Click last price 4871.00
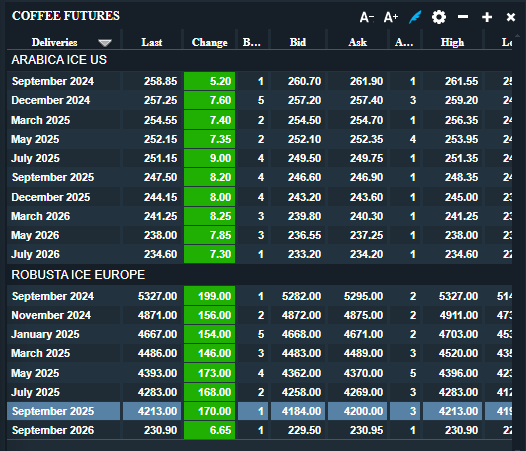The image size is (526, 451). [x=152, y=315]
